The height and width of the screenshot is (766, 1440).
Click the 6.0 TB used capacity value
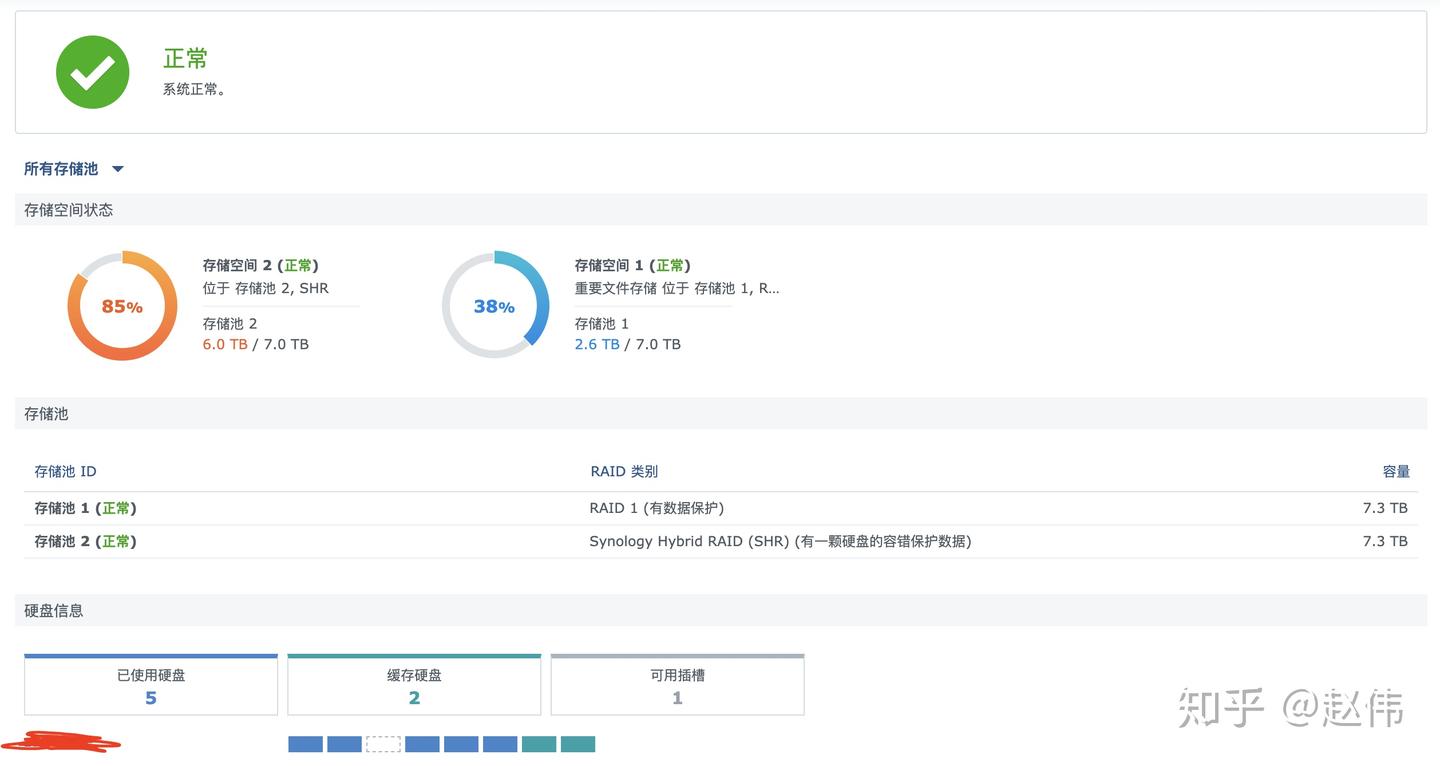[x=224, y=344]
